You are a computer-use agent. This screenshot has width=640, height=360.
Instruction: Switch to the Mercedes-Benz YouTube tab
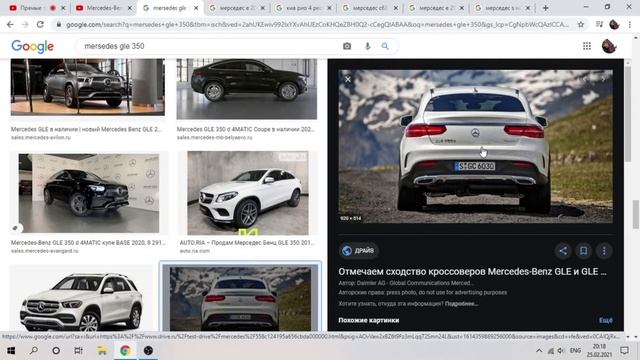(x=103, y=8)
